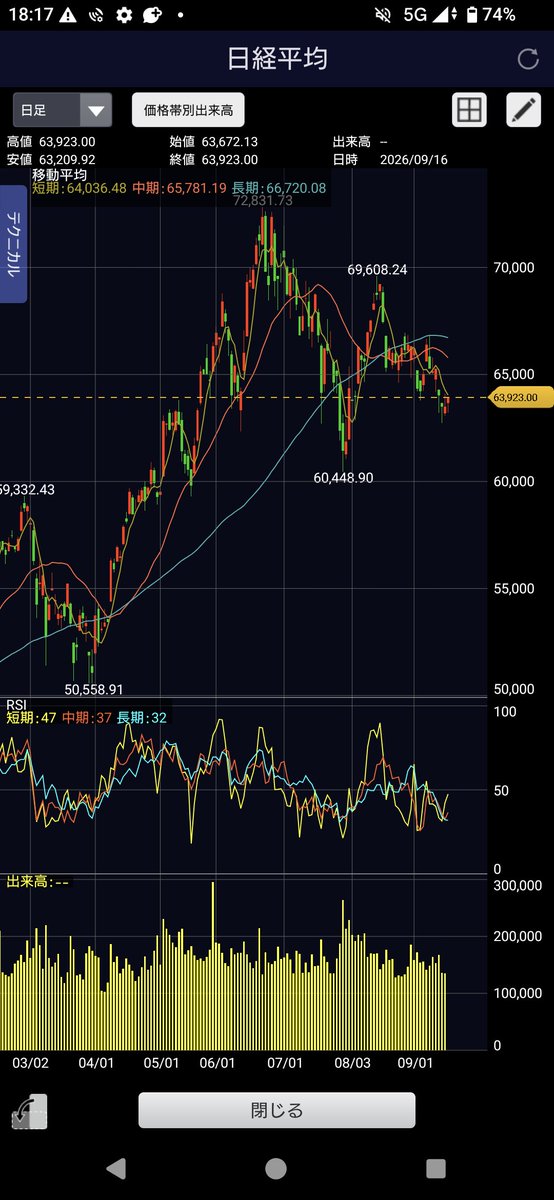Tap the RSI 長期:32 value

(x=143, y=718)
